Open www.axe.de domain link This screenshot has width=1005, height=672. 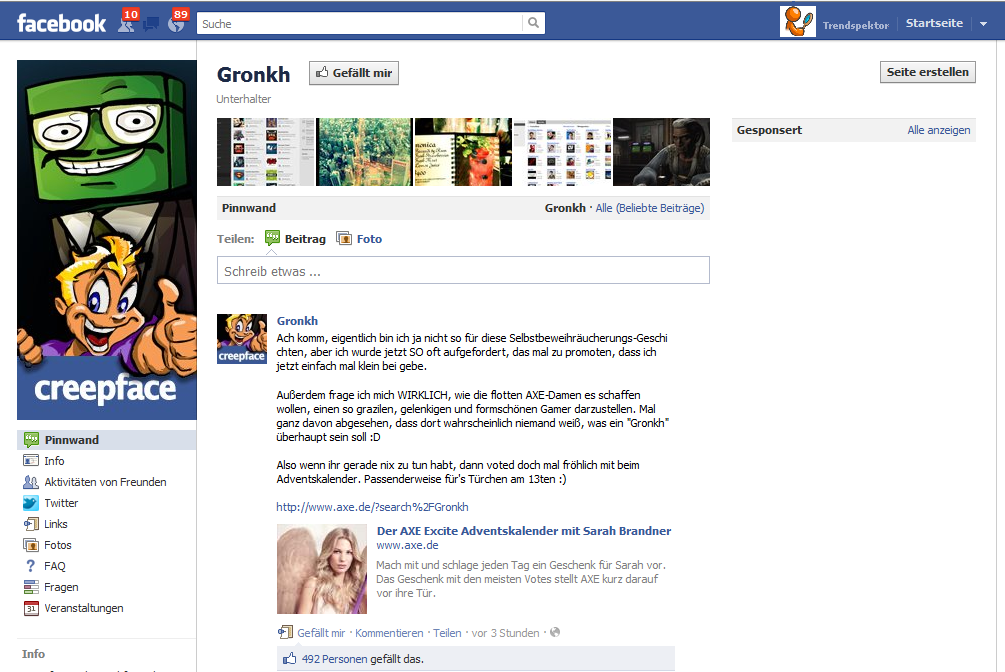[x=407, y=545]
